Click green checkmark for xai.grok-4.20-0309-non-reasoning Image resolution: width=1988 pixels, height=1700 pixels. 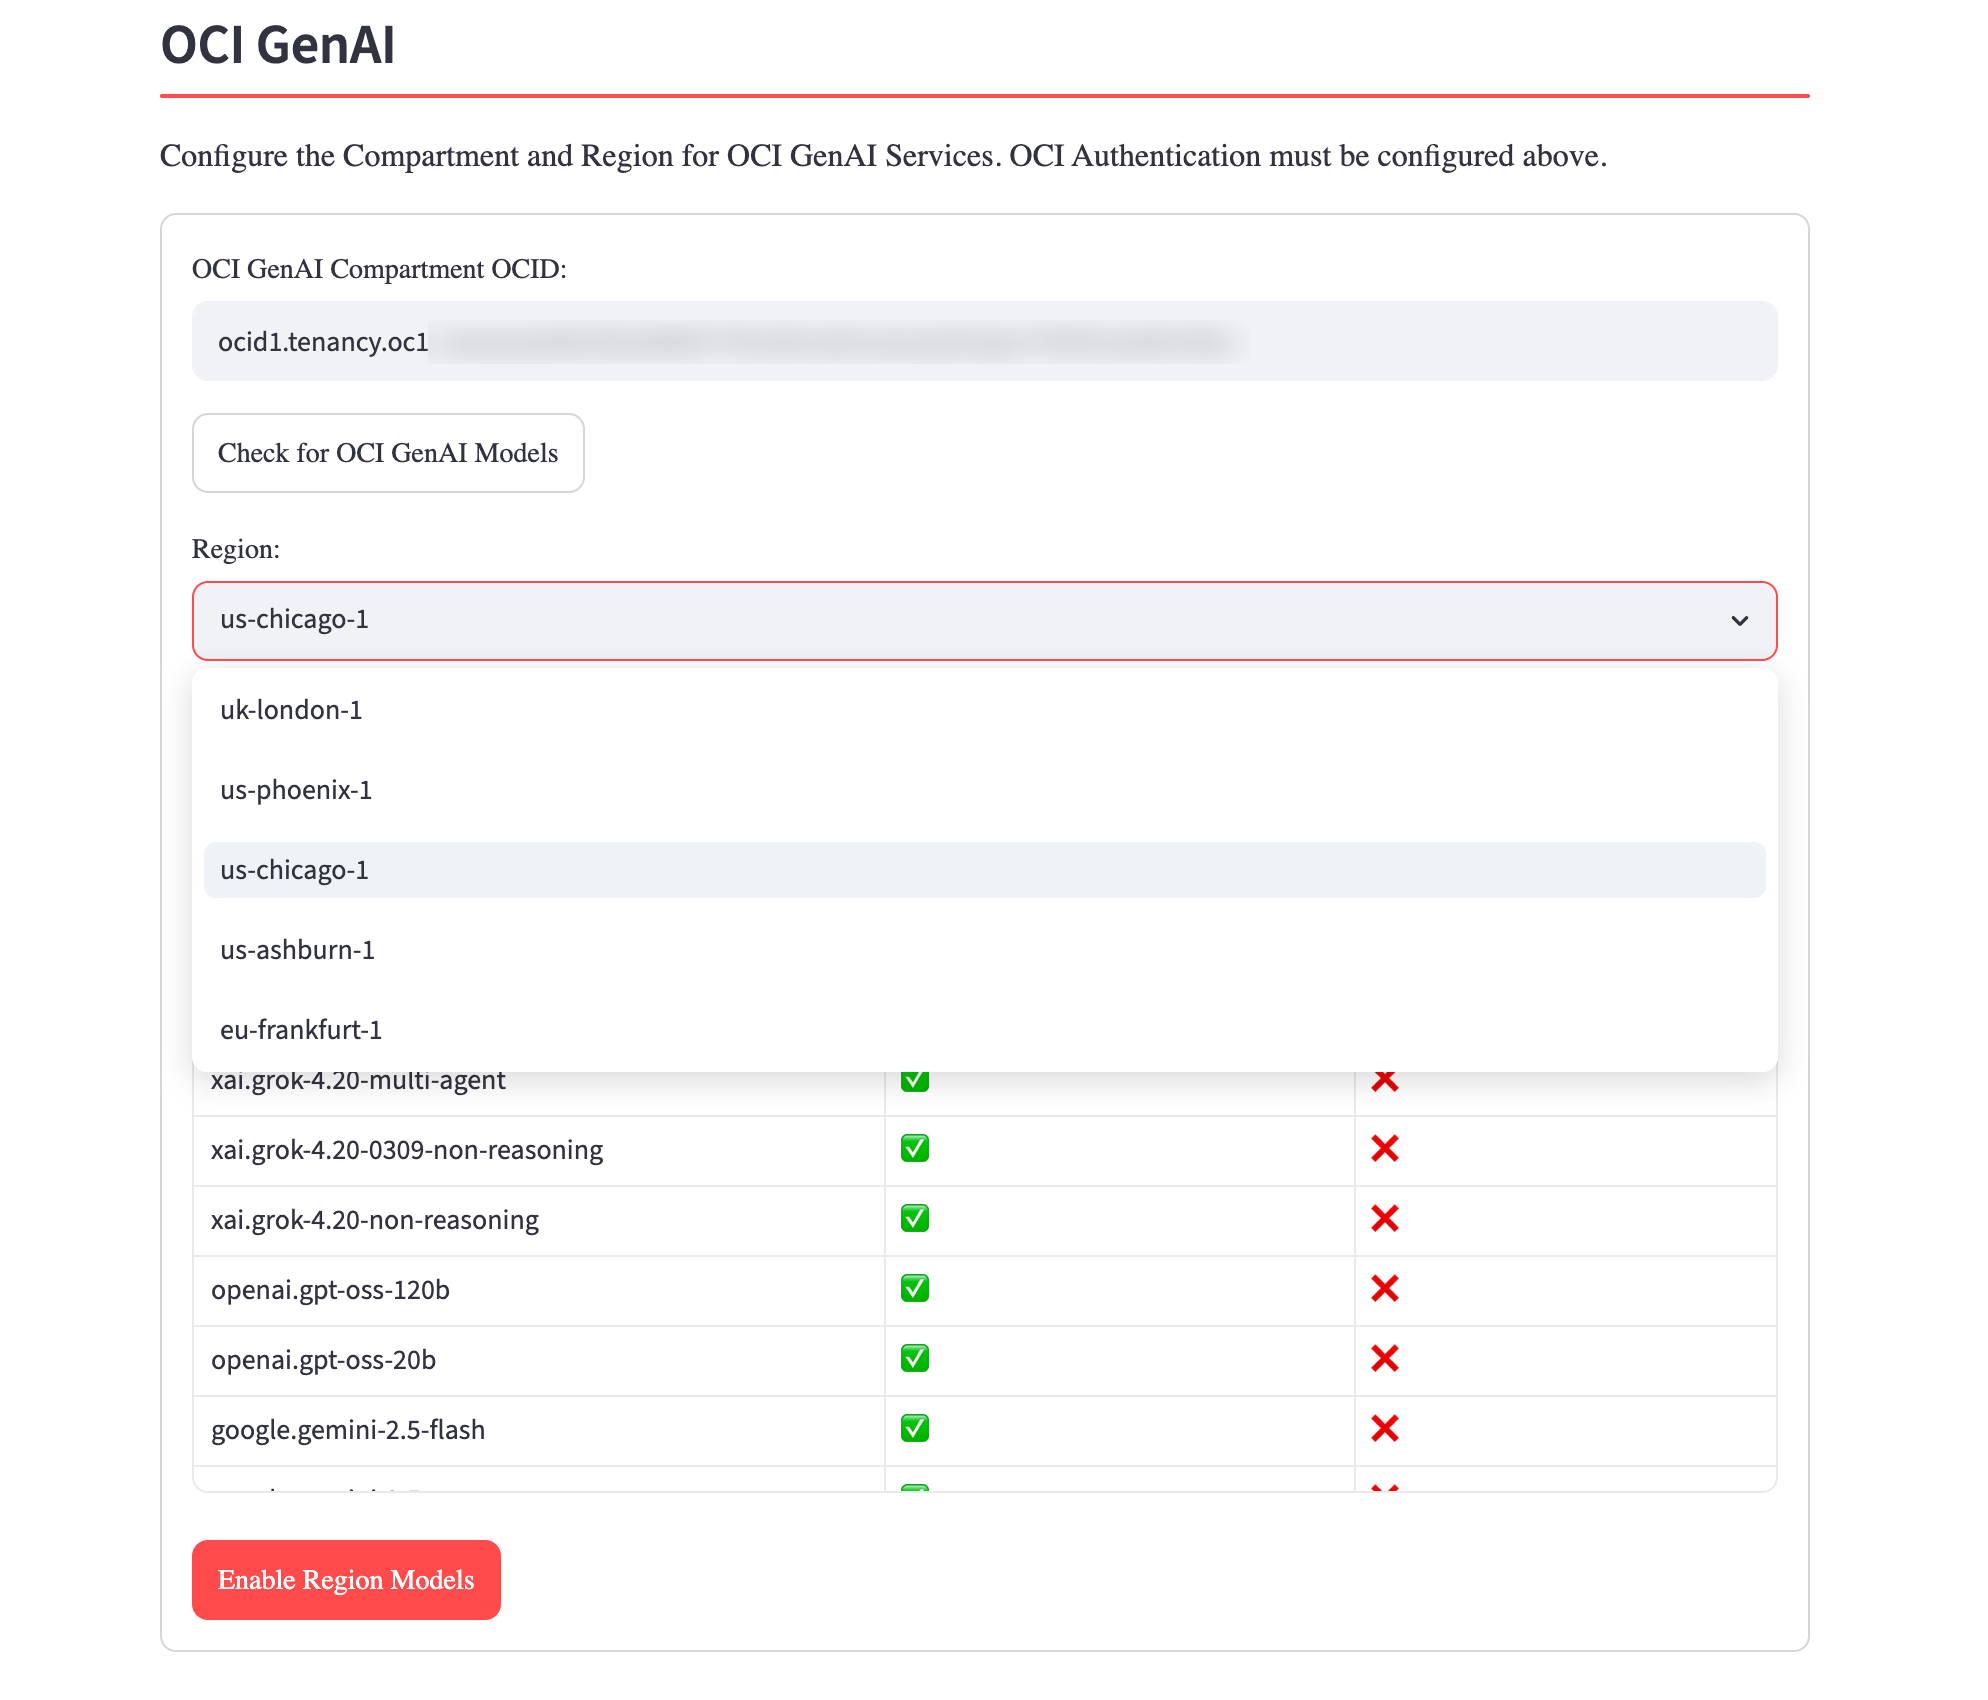[915, 1148]
